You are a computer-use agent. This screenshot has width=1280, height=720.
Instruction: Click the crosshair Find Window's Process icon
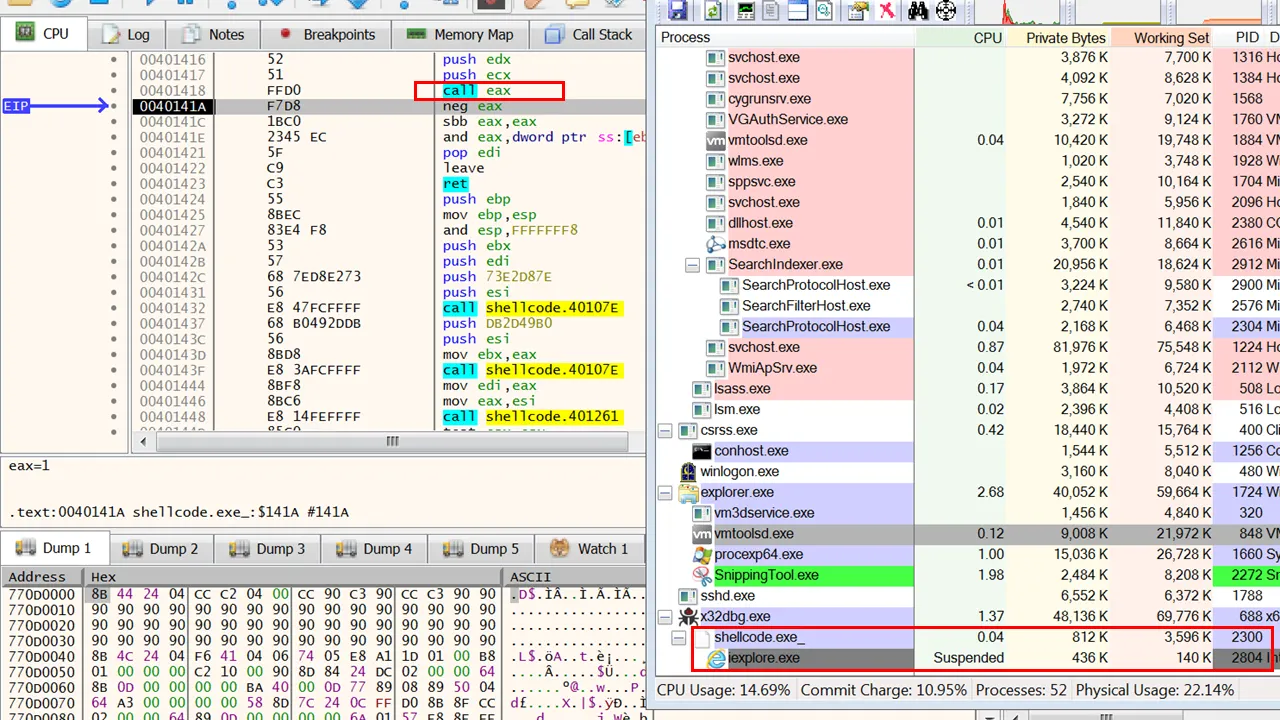tap(946, 11)
